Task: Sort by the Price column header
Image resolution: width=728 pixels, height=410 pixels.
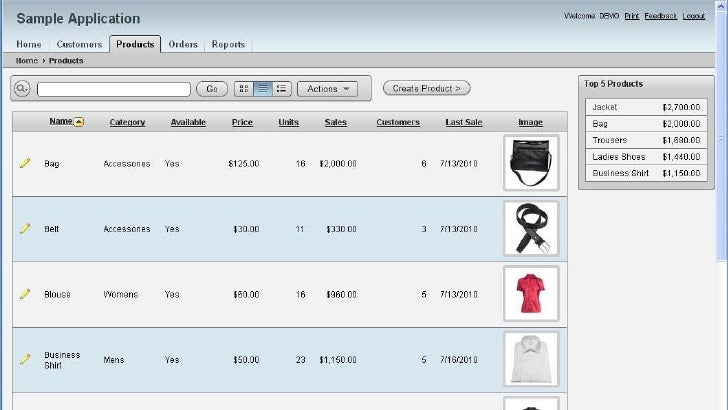Action: [242, 122]
